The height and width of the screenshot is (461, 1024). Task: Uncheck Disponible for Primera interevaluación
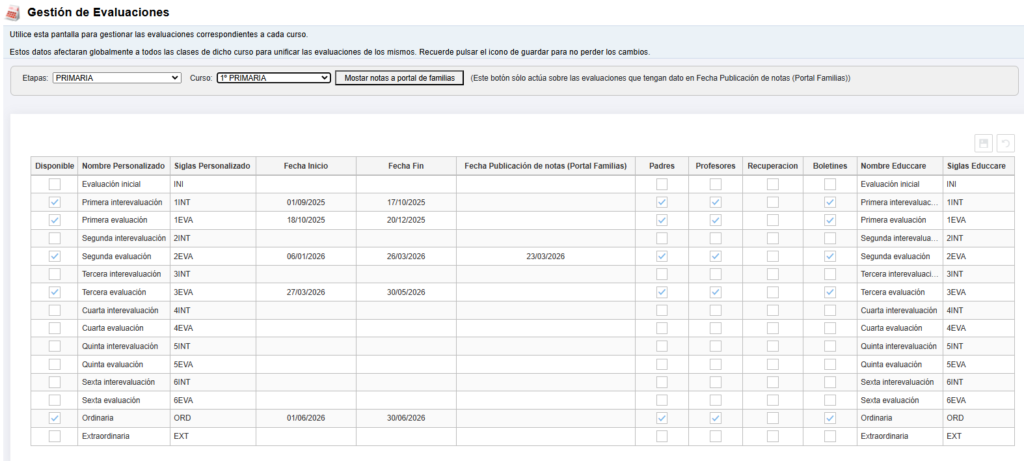click(x=54, y=202)
